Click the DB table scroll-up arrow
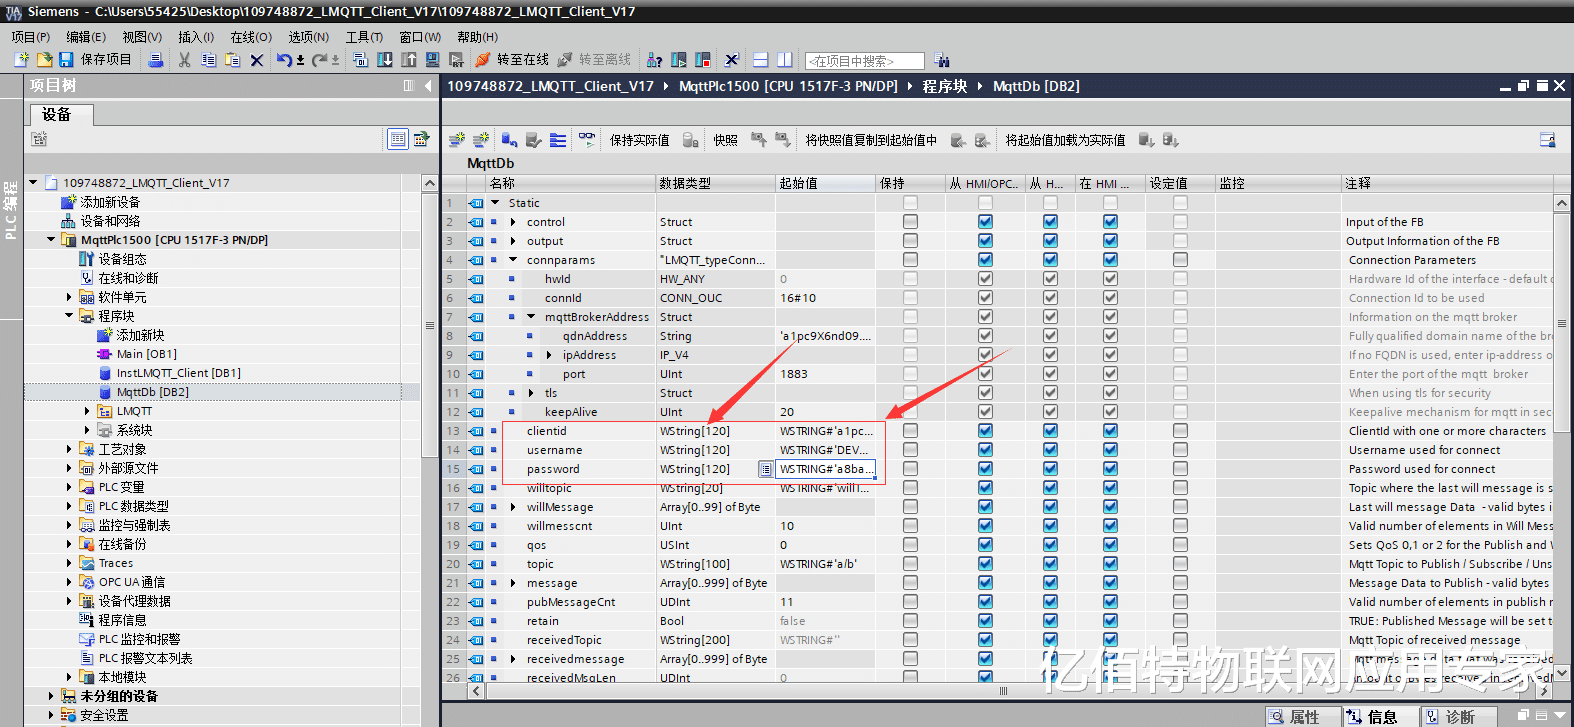 tap(1562, 203)
